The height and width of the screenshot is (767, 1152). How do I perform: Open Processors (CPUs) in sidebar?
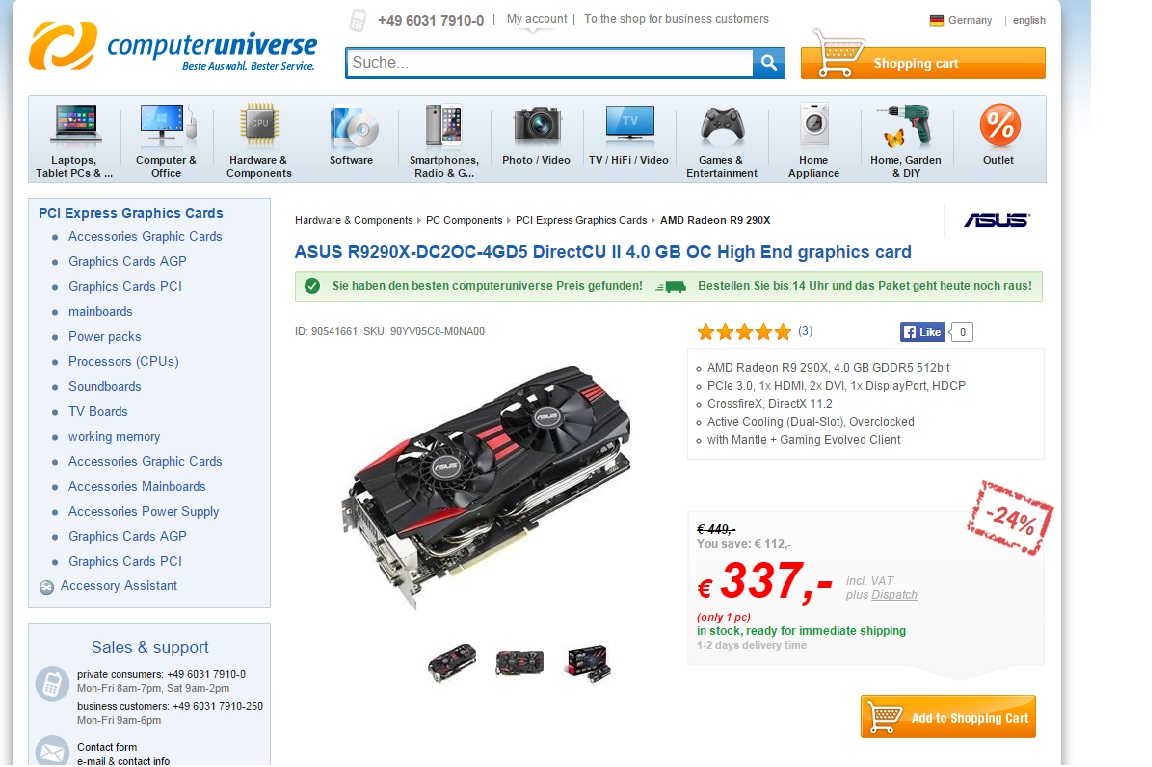point(123,361)
